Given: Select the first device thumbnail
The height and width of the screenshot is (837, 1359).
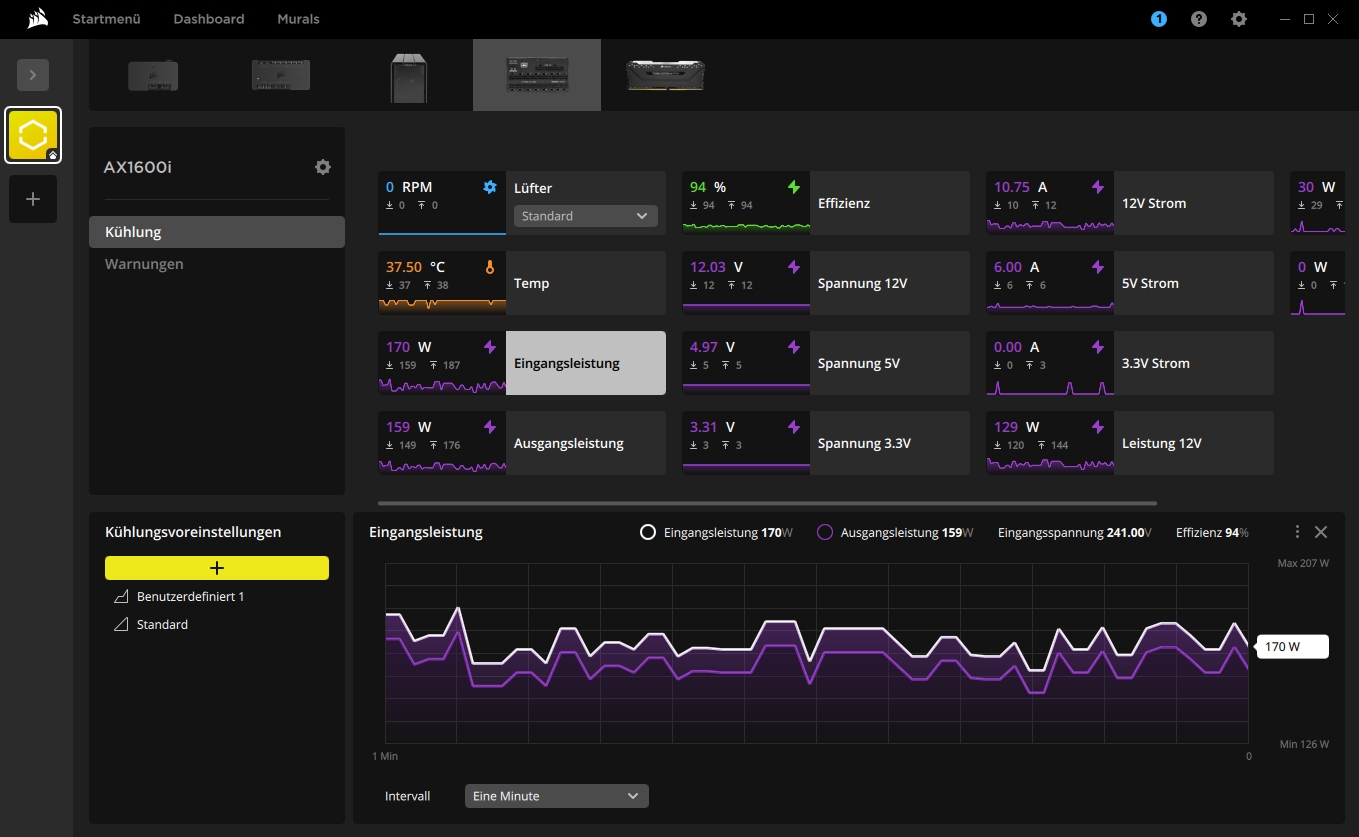Looking at the screenshot, I should pyautogui.click(x=153, y=75).
